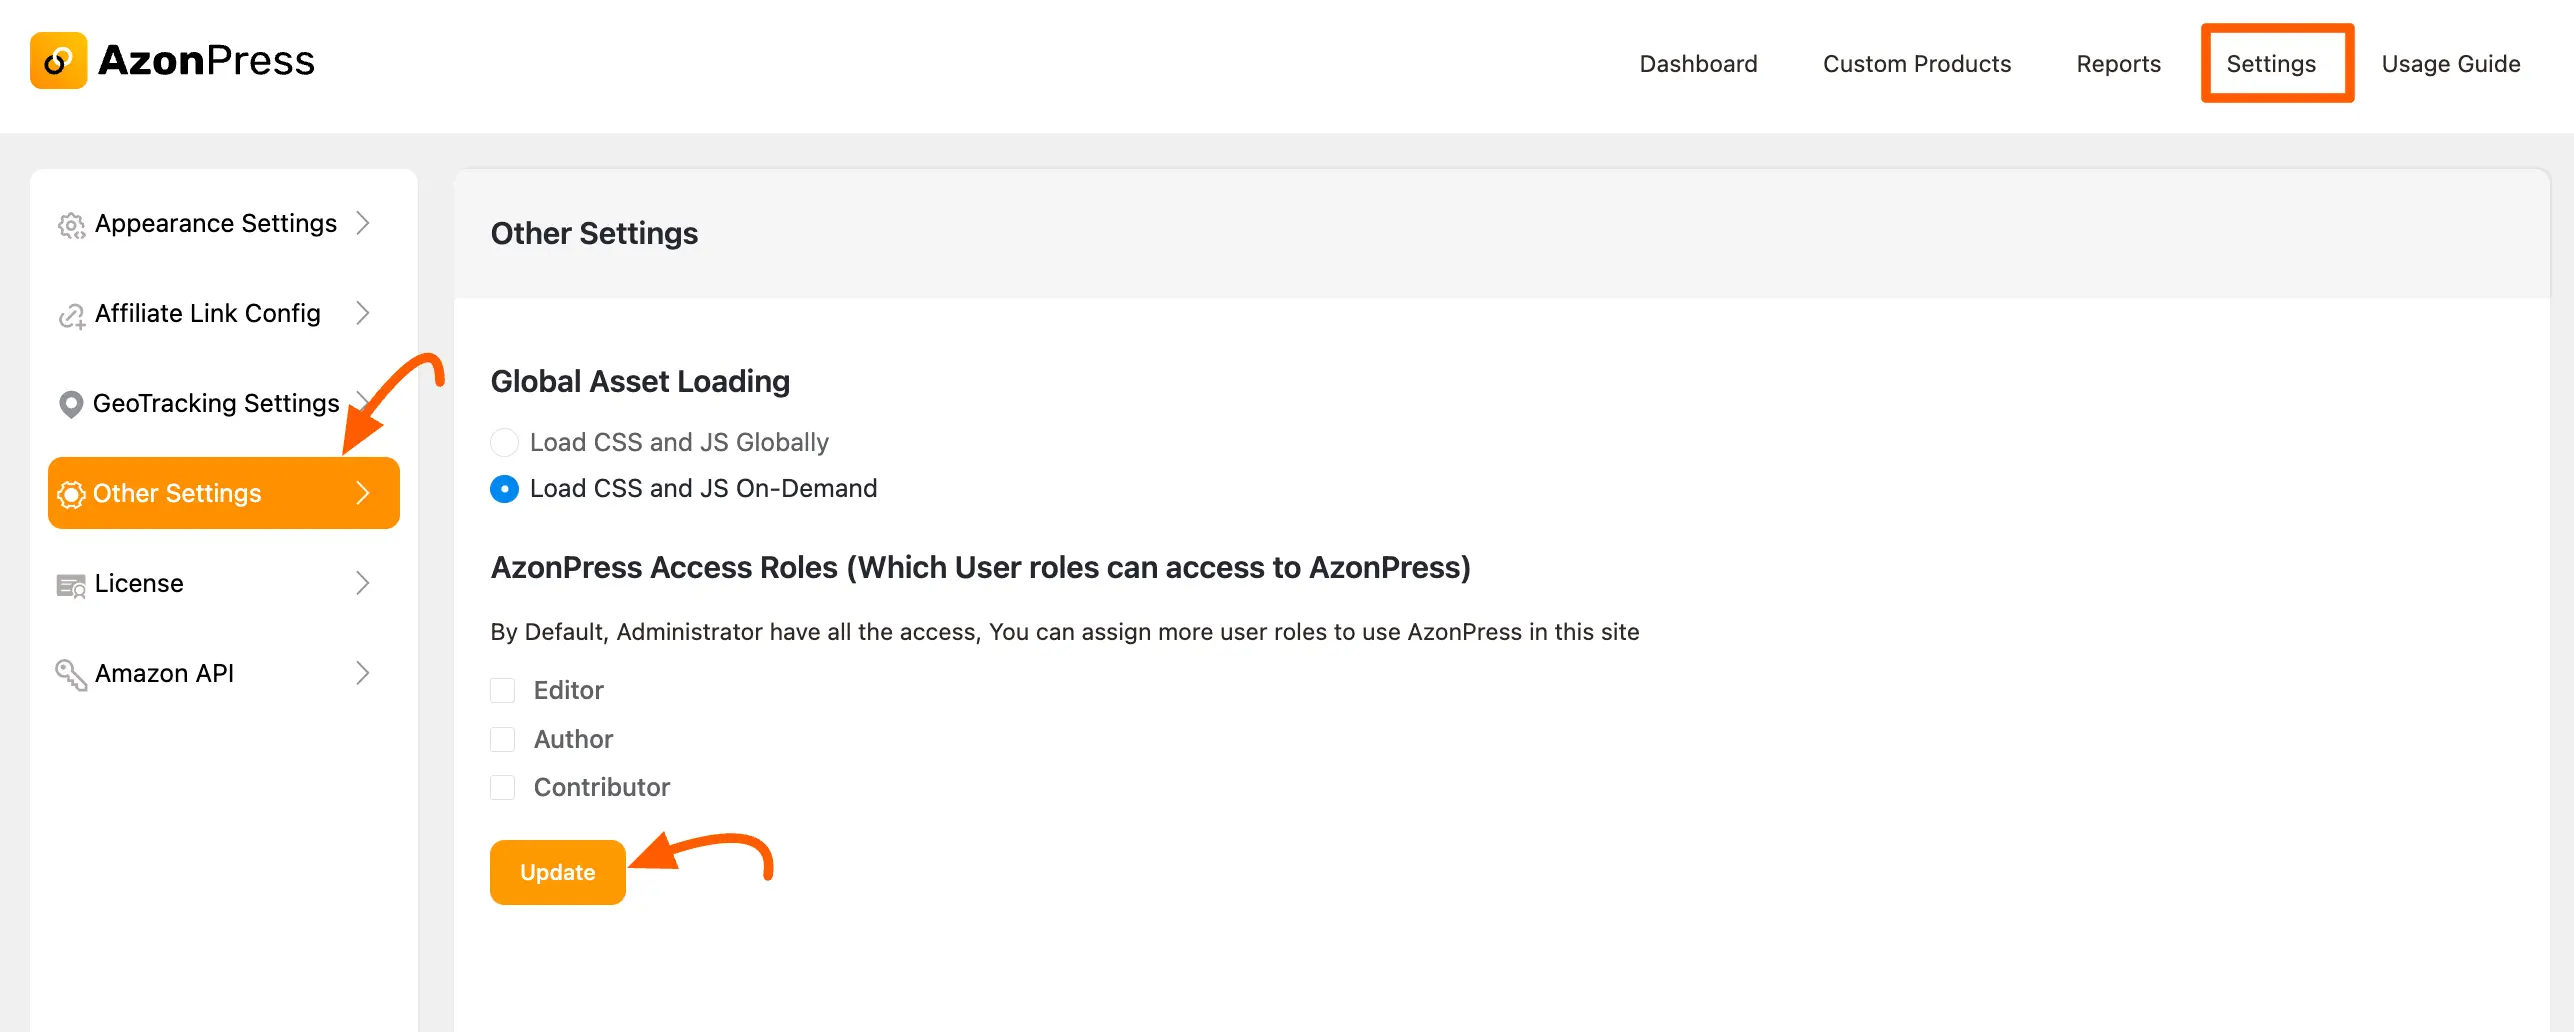The width and height of the screenshot is (2574, 1032).
Task: Expand Appearance Settings chevron
Action: click(363, 223)
